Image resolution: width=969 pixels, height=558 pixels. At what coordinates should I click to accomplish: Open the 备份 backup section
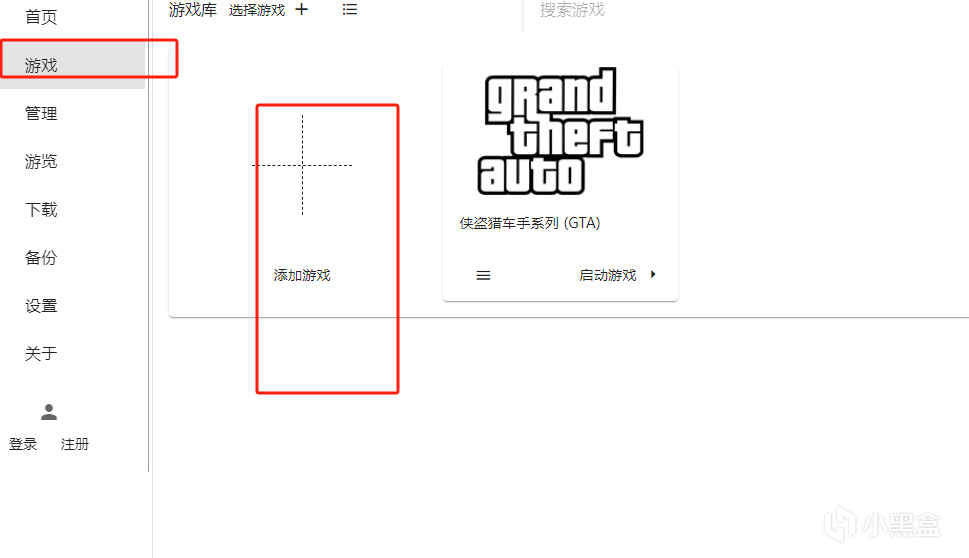41,257
